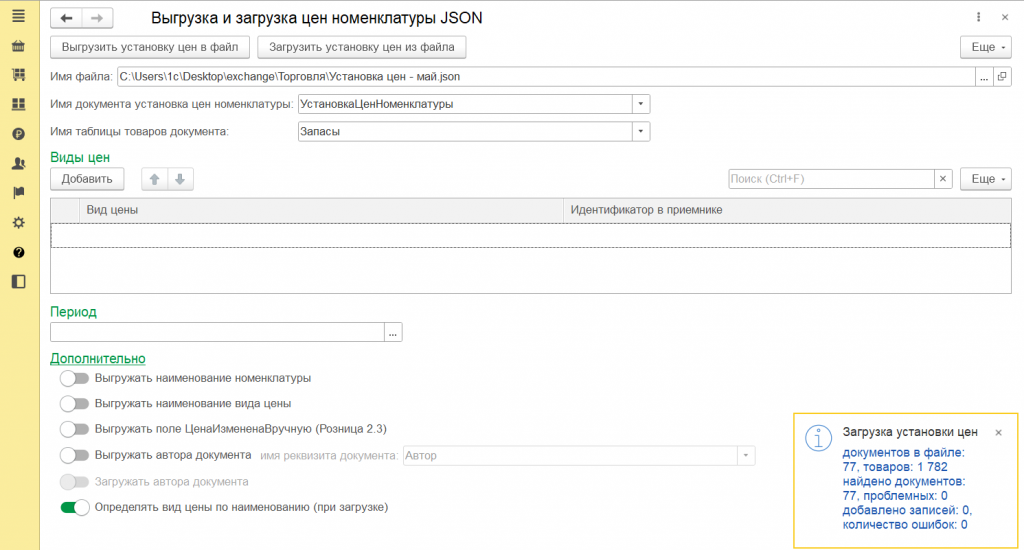Viewport: 1024px width, 550px height.
Task: Click the Период section heading
Action: [x=73, y=312]
